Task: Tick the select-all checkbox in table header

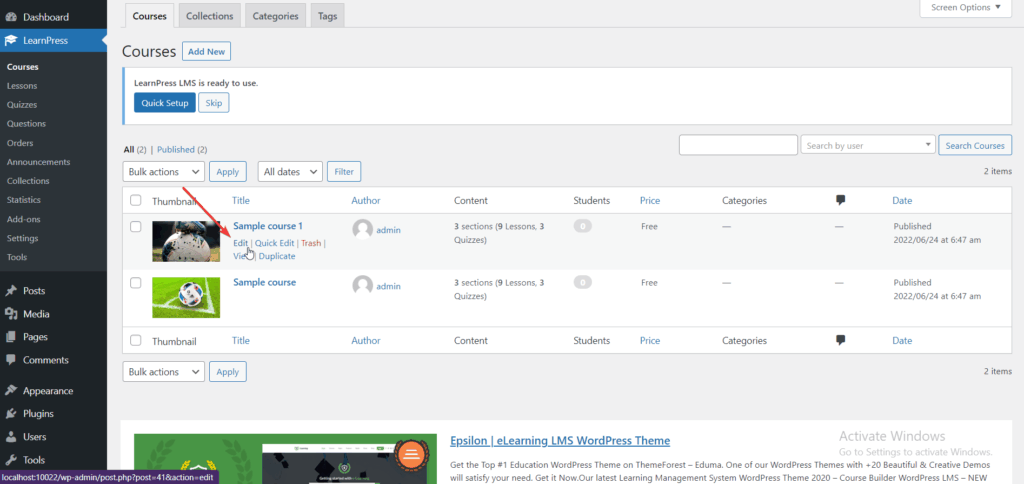Action: (x=135, y=201)
